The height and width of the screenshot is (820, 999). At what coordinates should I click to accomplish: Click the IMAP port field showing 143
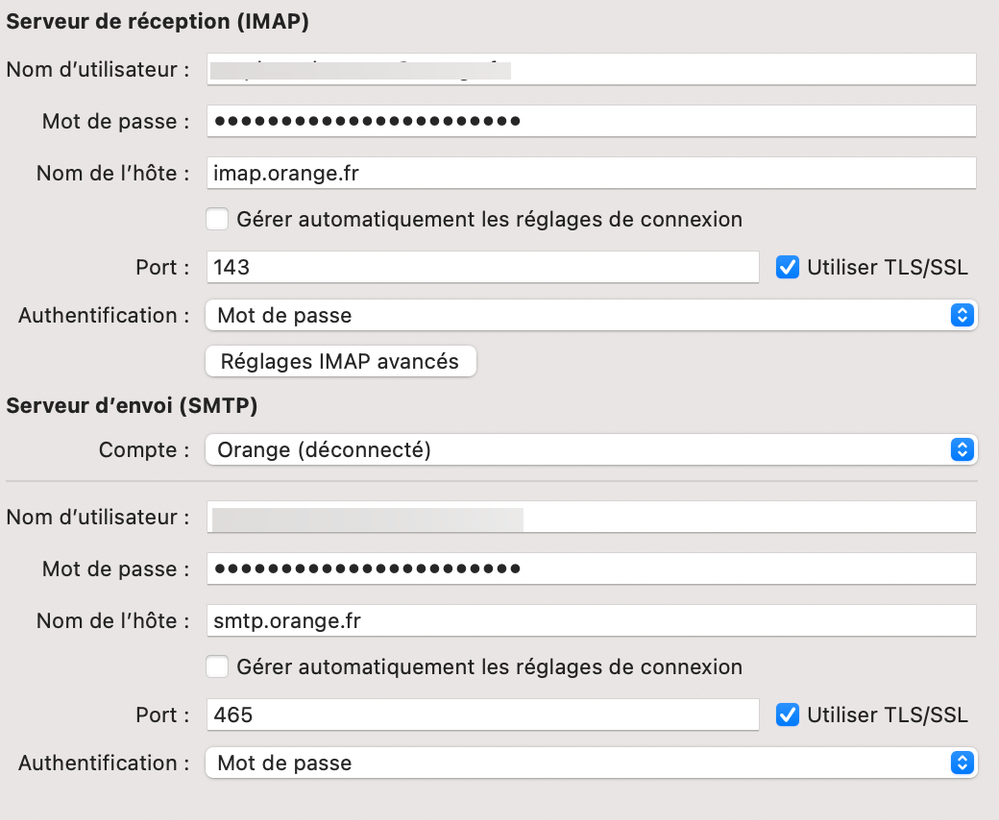click(480, 267)
